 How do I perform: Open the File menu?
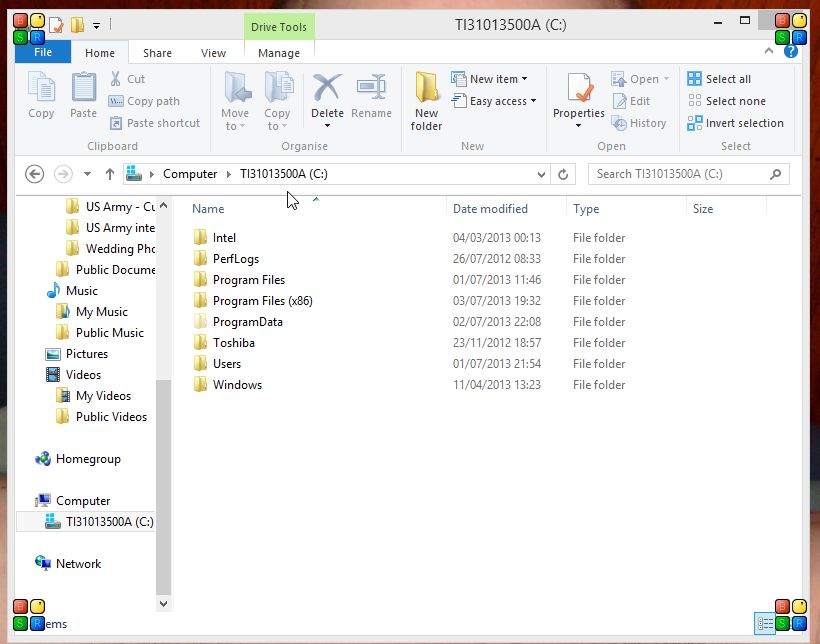pyautogui.click(x=43, y=52)
